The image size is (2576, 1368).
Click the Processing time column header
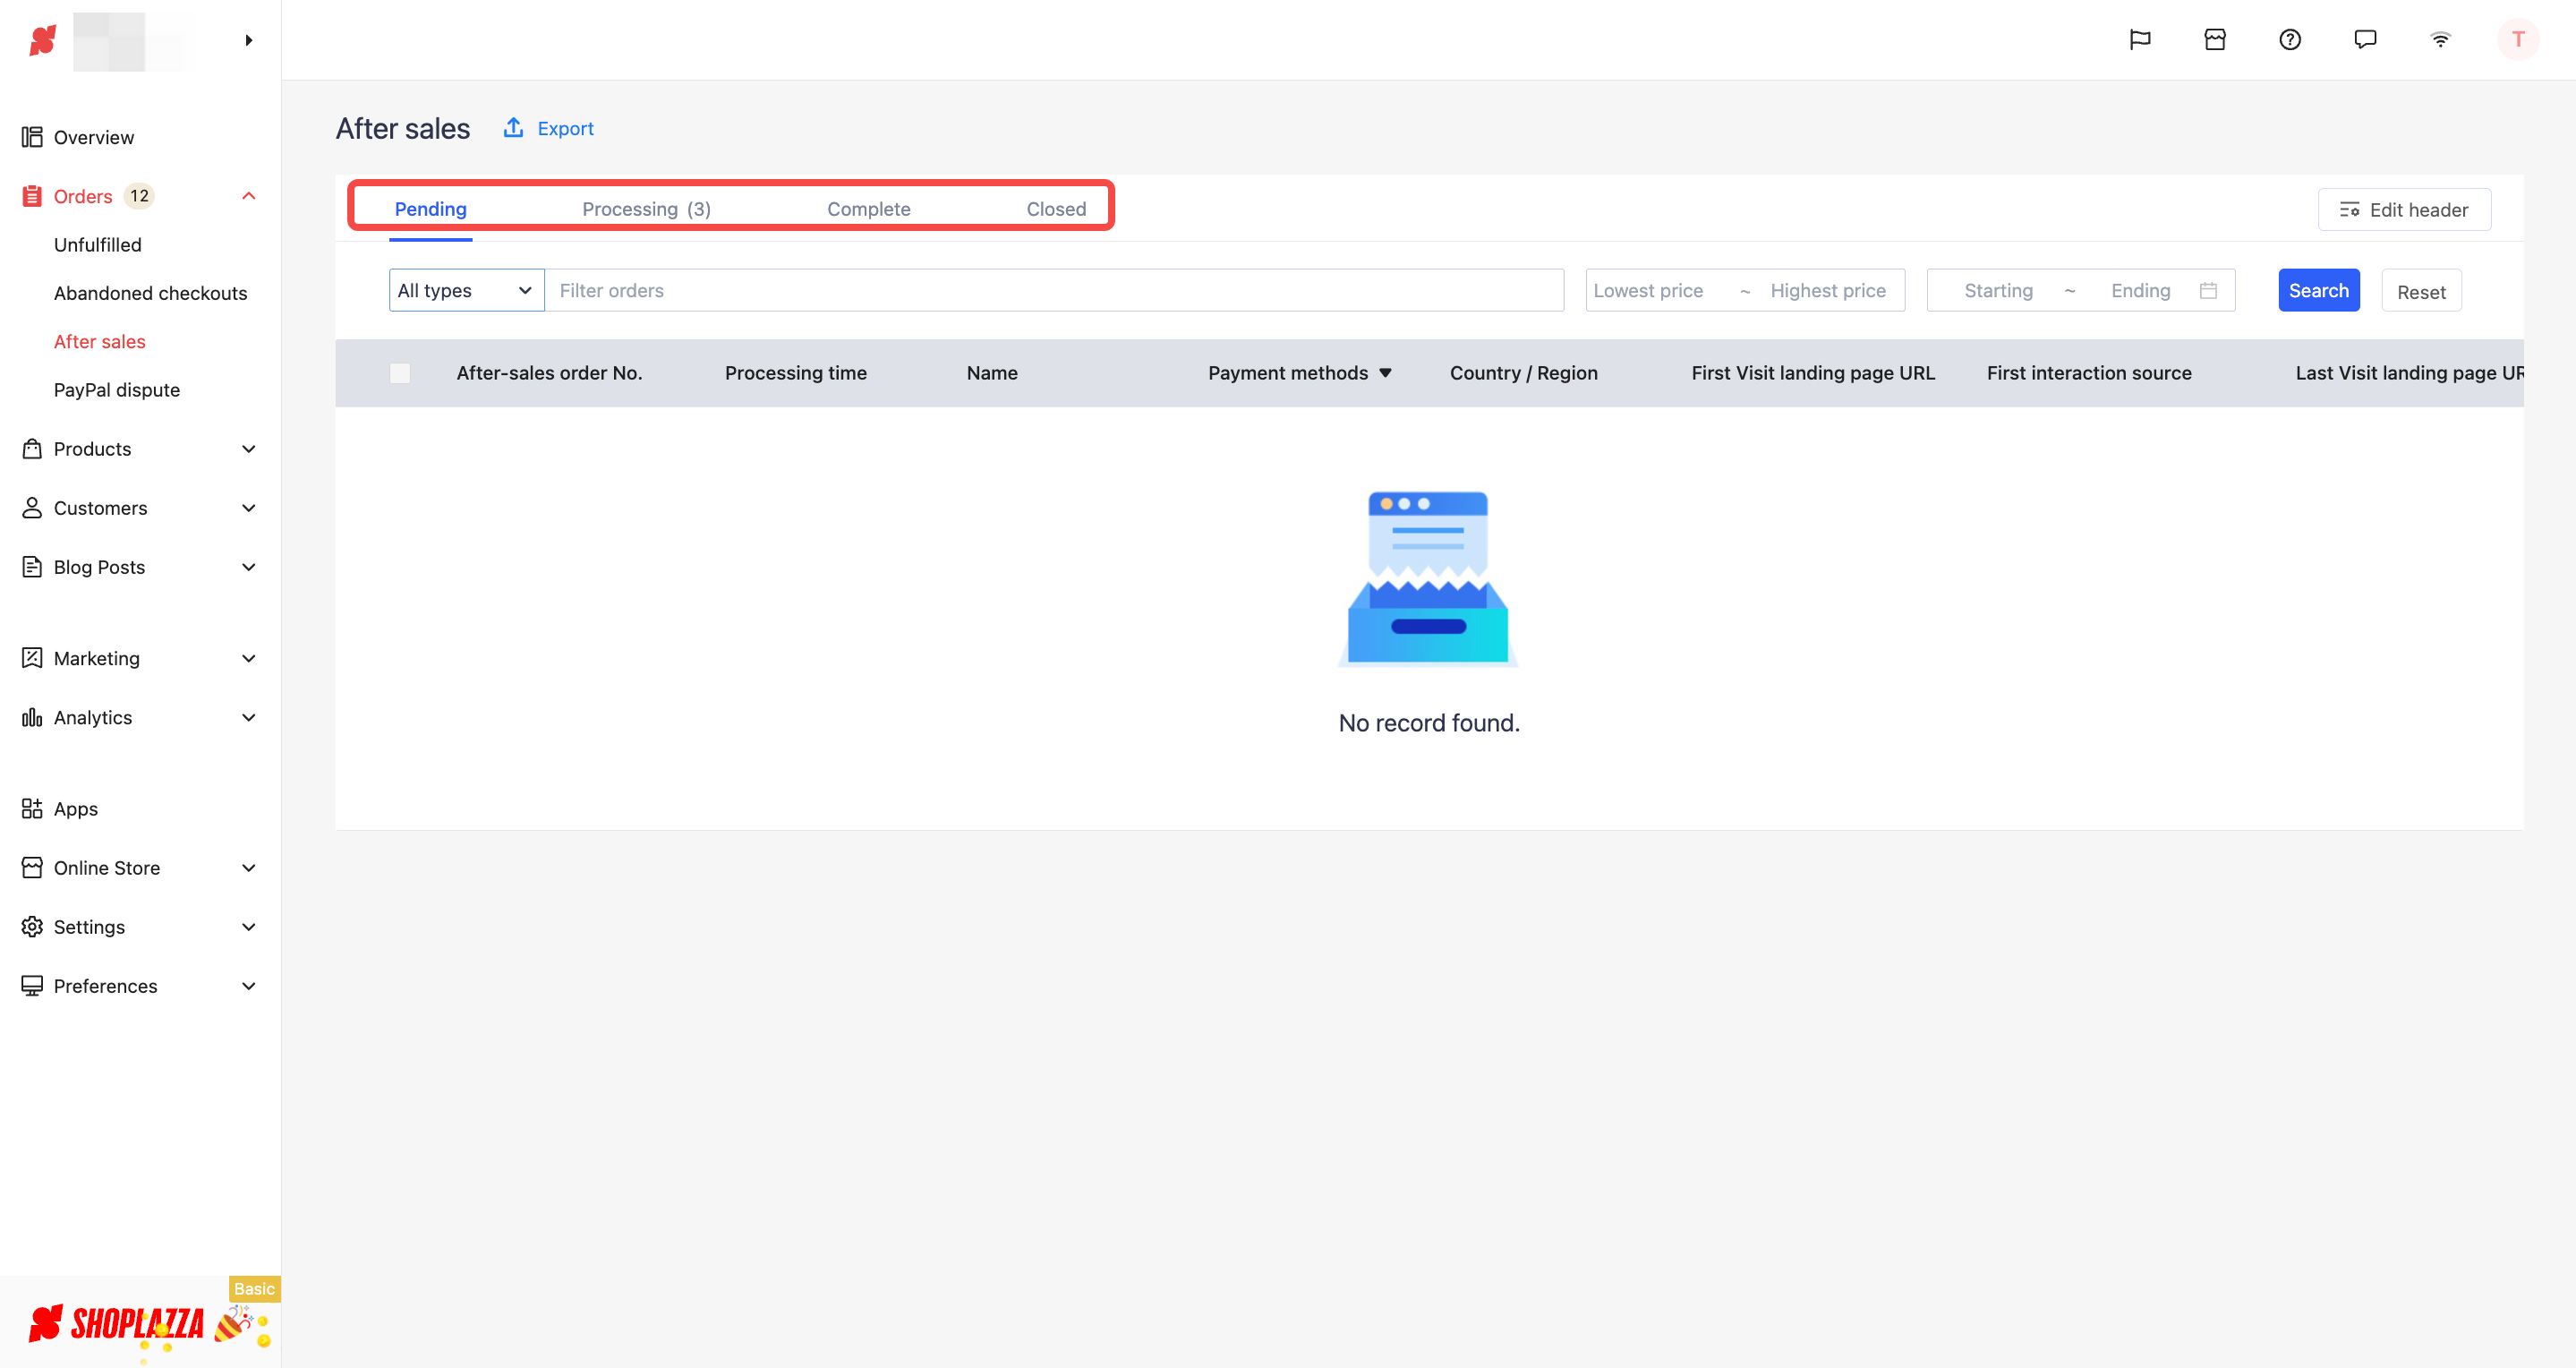pos(795,373)
